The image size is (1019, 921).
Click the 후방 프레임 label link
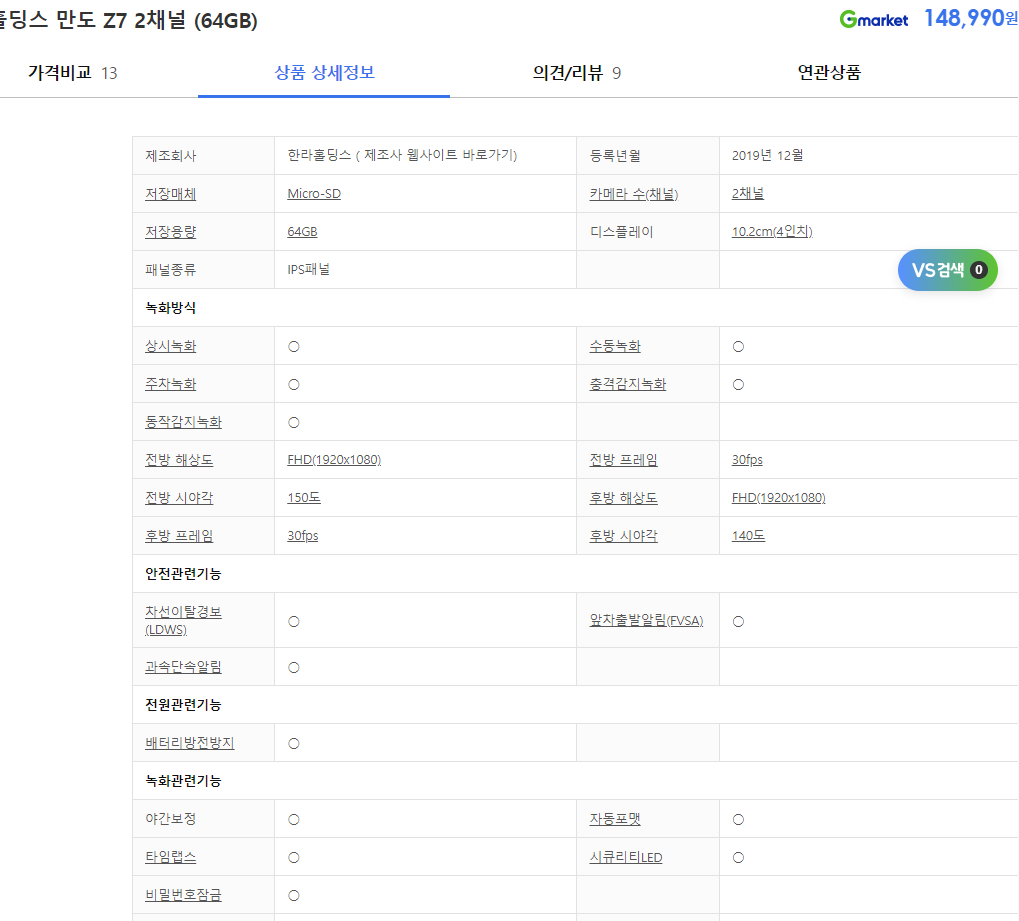click(x=179, y=536)
